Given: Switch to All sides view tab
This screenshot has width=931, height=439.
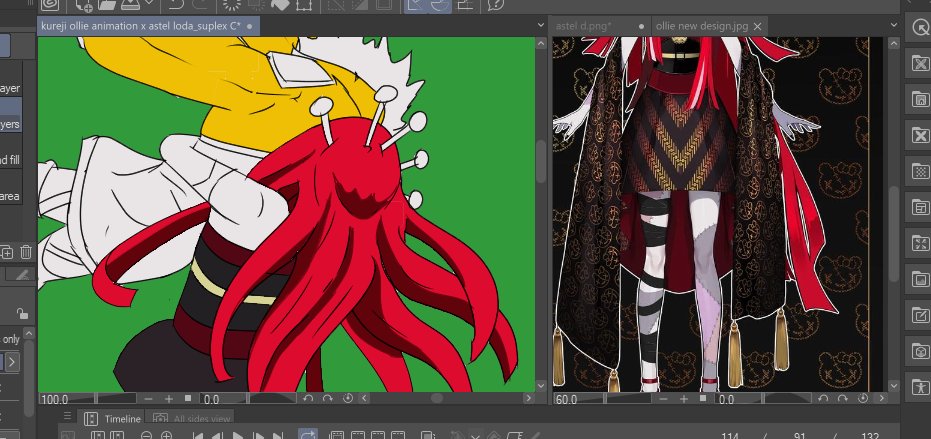Looking at the screenshot, I should click(191, 418).
